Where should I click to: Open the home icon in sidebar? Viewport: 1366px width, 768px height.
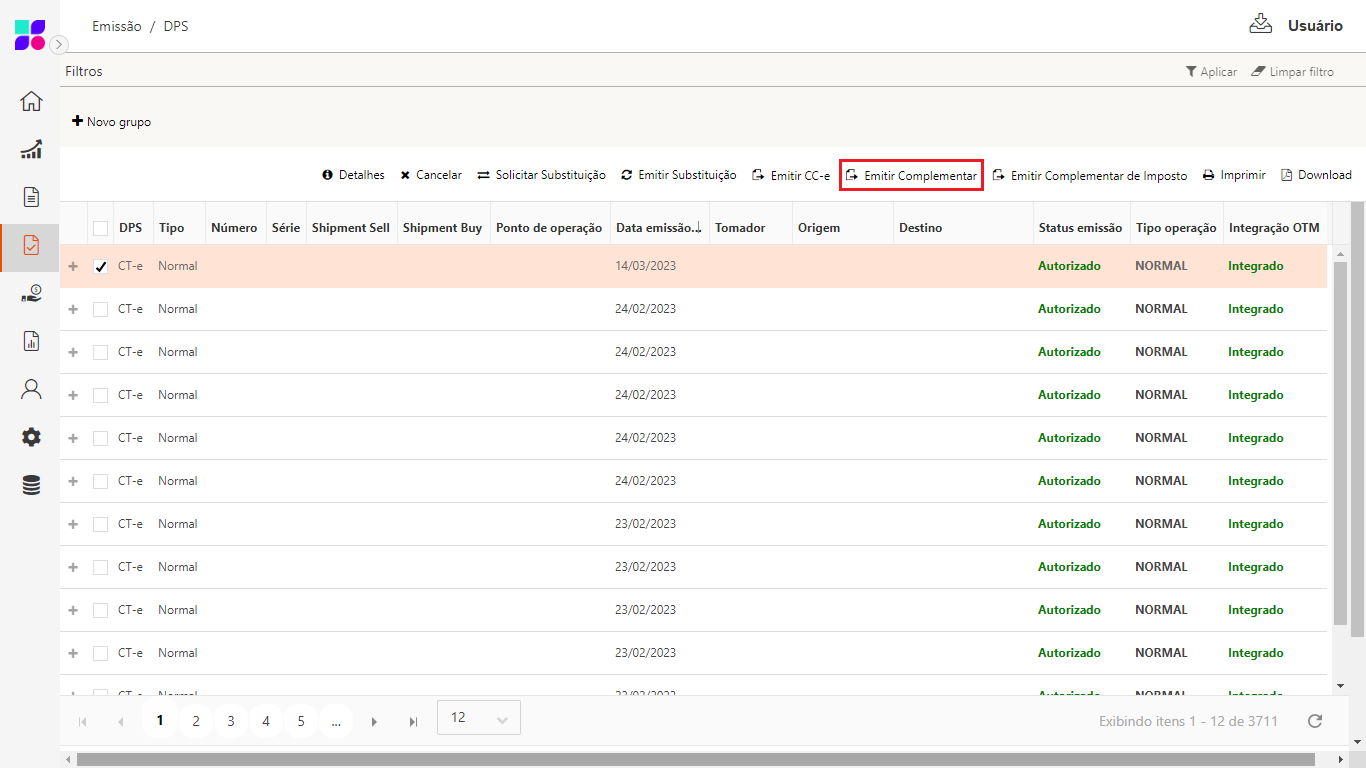tap(31, 101)
